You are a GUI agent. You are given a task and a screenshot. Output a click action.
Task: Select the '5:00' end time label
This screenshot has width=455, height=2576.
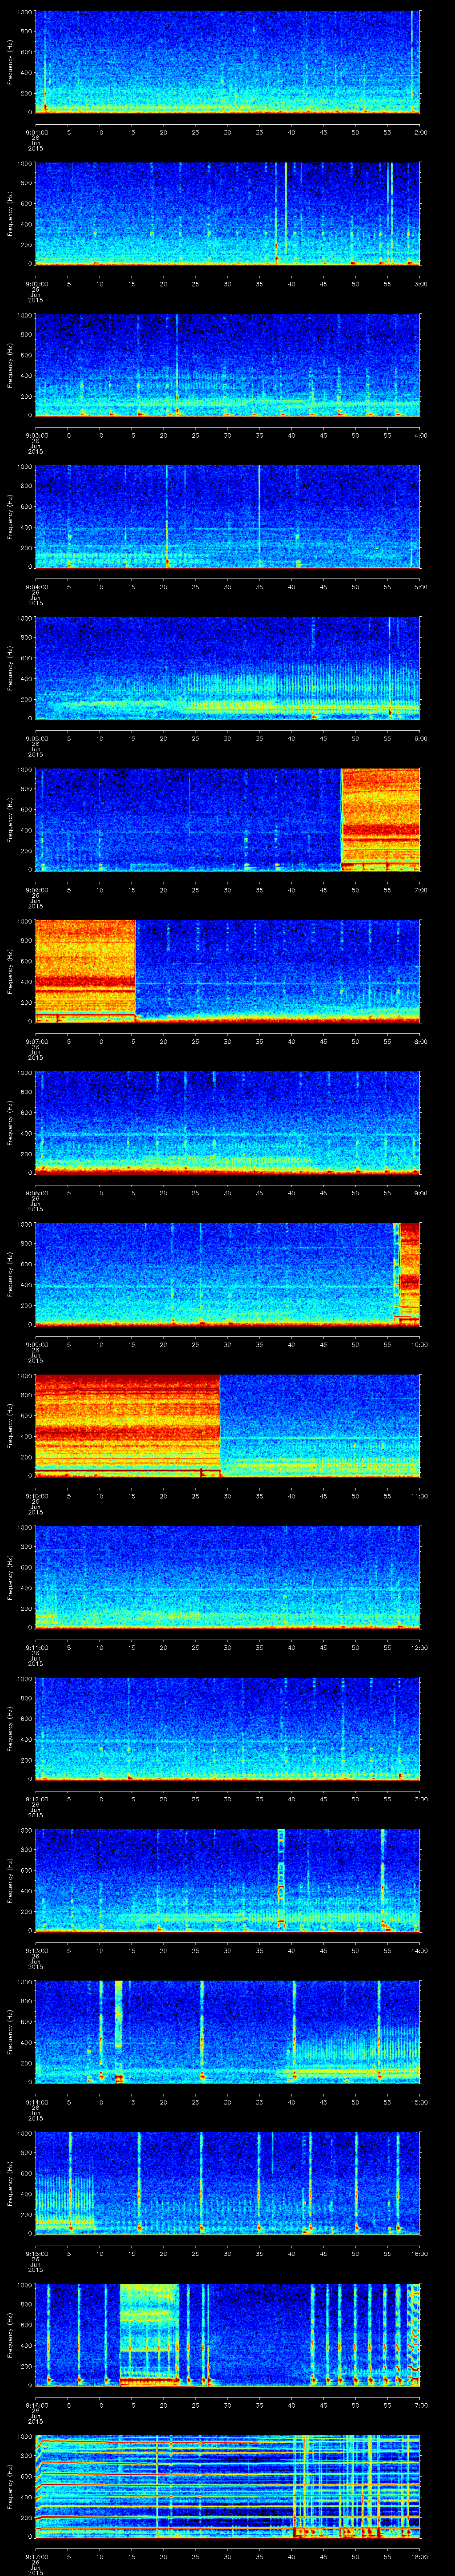pos(421,587)
